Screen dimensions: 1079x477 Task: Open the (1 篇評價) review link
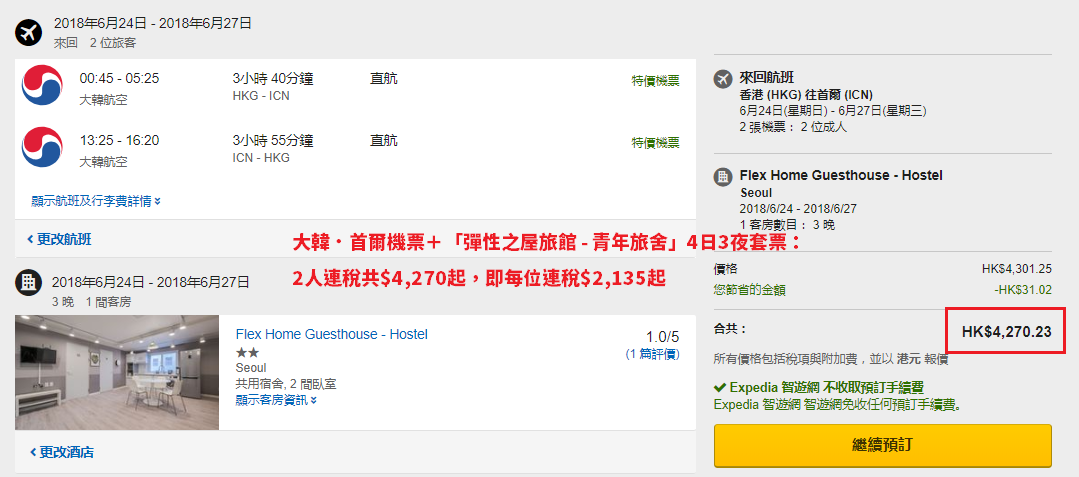(x=652, y=354)
